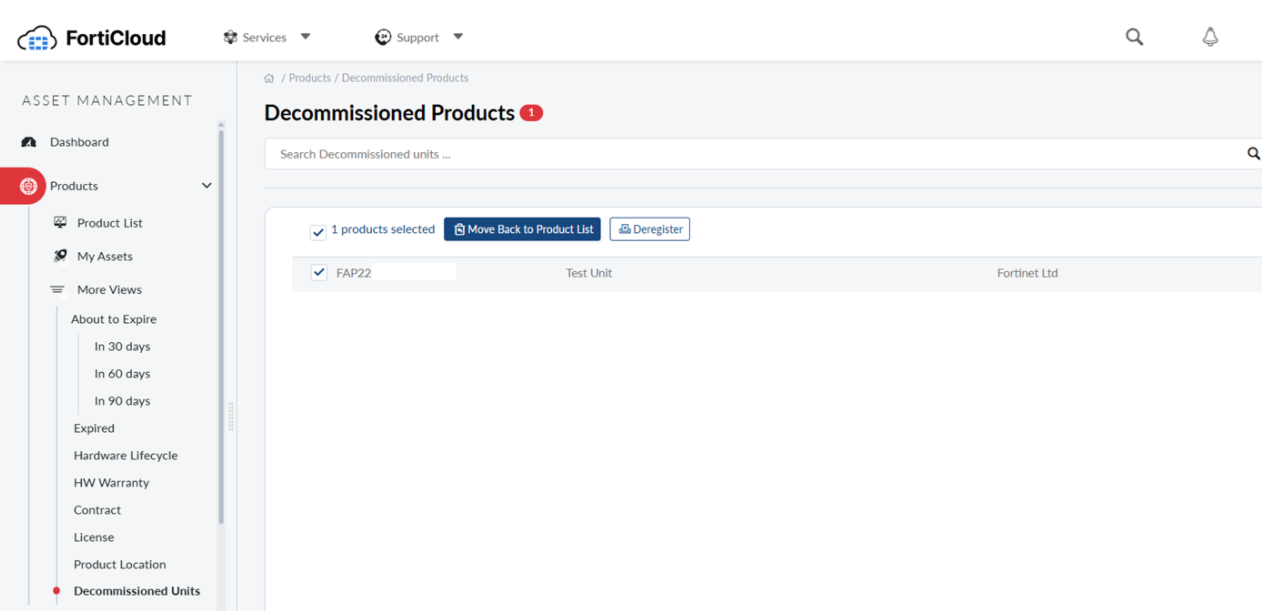Image resolution: width=1267 pixels, height=615 pixels.
Task: Click the FAP22 serial number cell
Action: pyautogui.click(x=354, y=273)
